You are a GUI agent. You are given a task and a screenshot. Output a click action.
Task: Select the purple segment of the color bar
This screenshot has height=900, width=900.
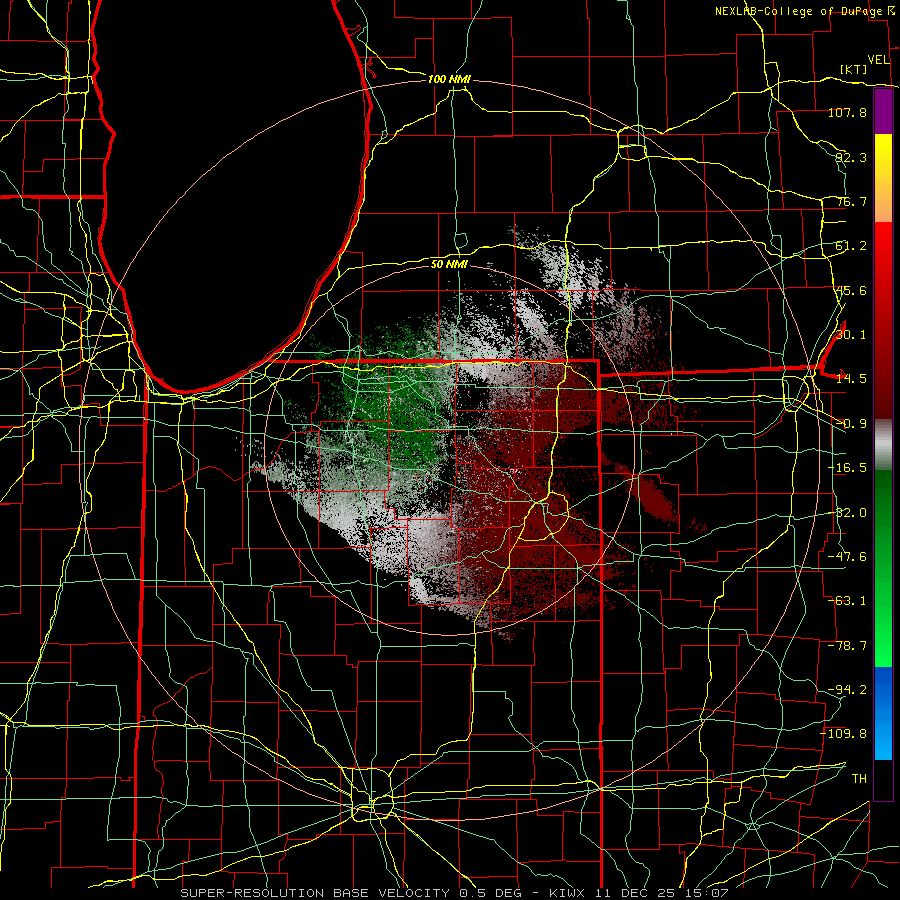coord(883,112)
